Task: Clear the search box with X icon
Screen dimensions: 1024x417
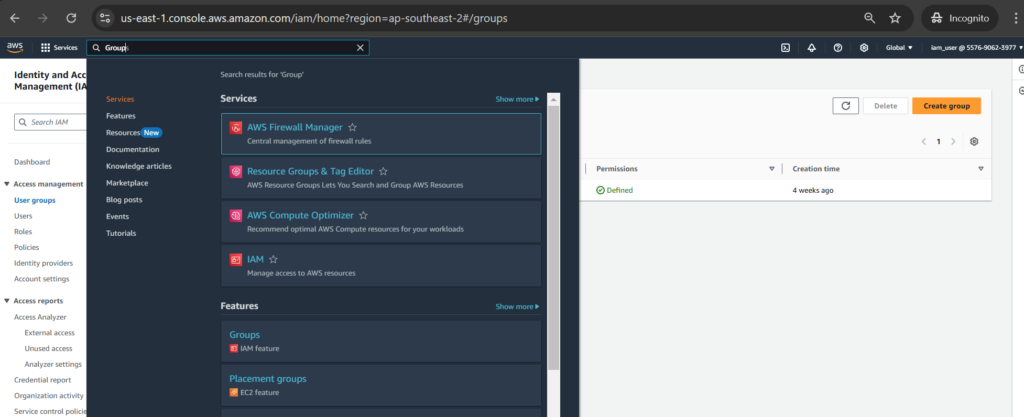Action: (x=360, y=48)
